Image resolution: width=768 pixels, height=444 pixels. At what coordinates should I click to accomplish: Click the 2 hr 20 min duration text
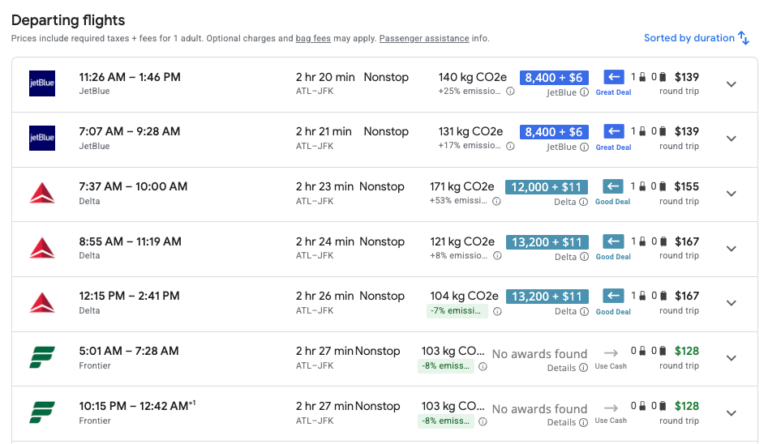pyautogui.click(x=325, y=77)
